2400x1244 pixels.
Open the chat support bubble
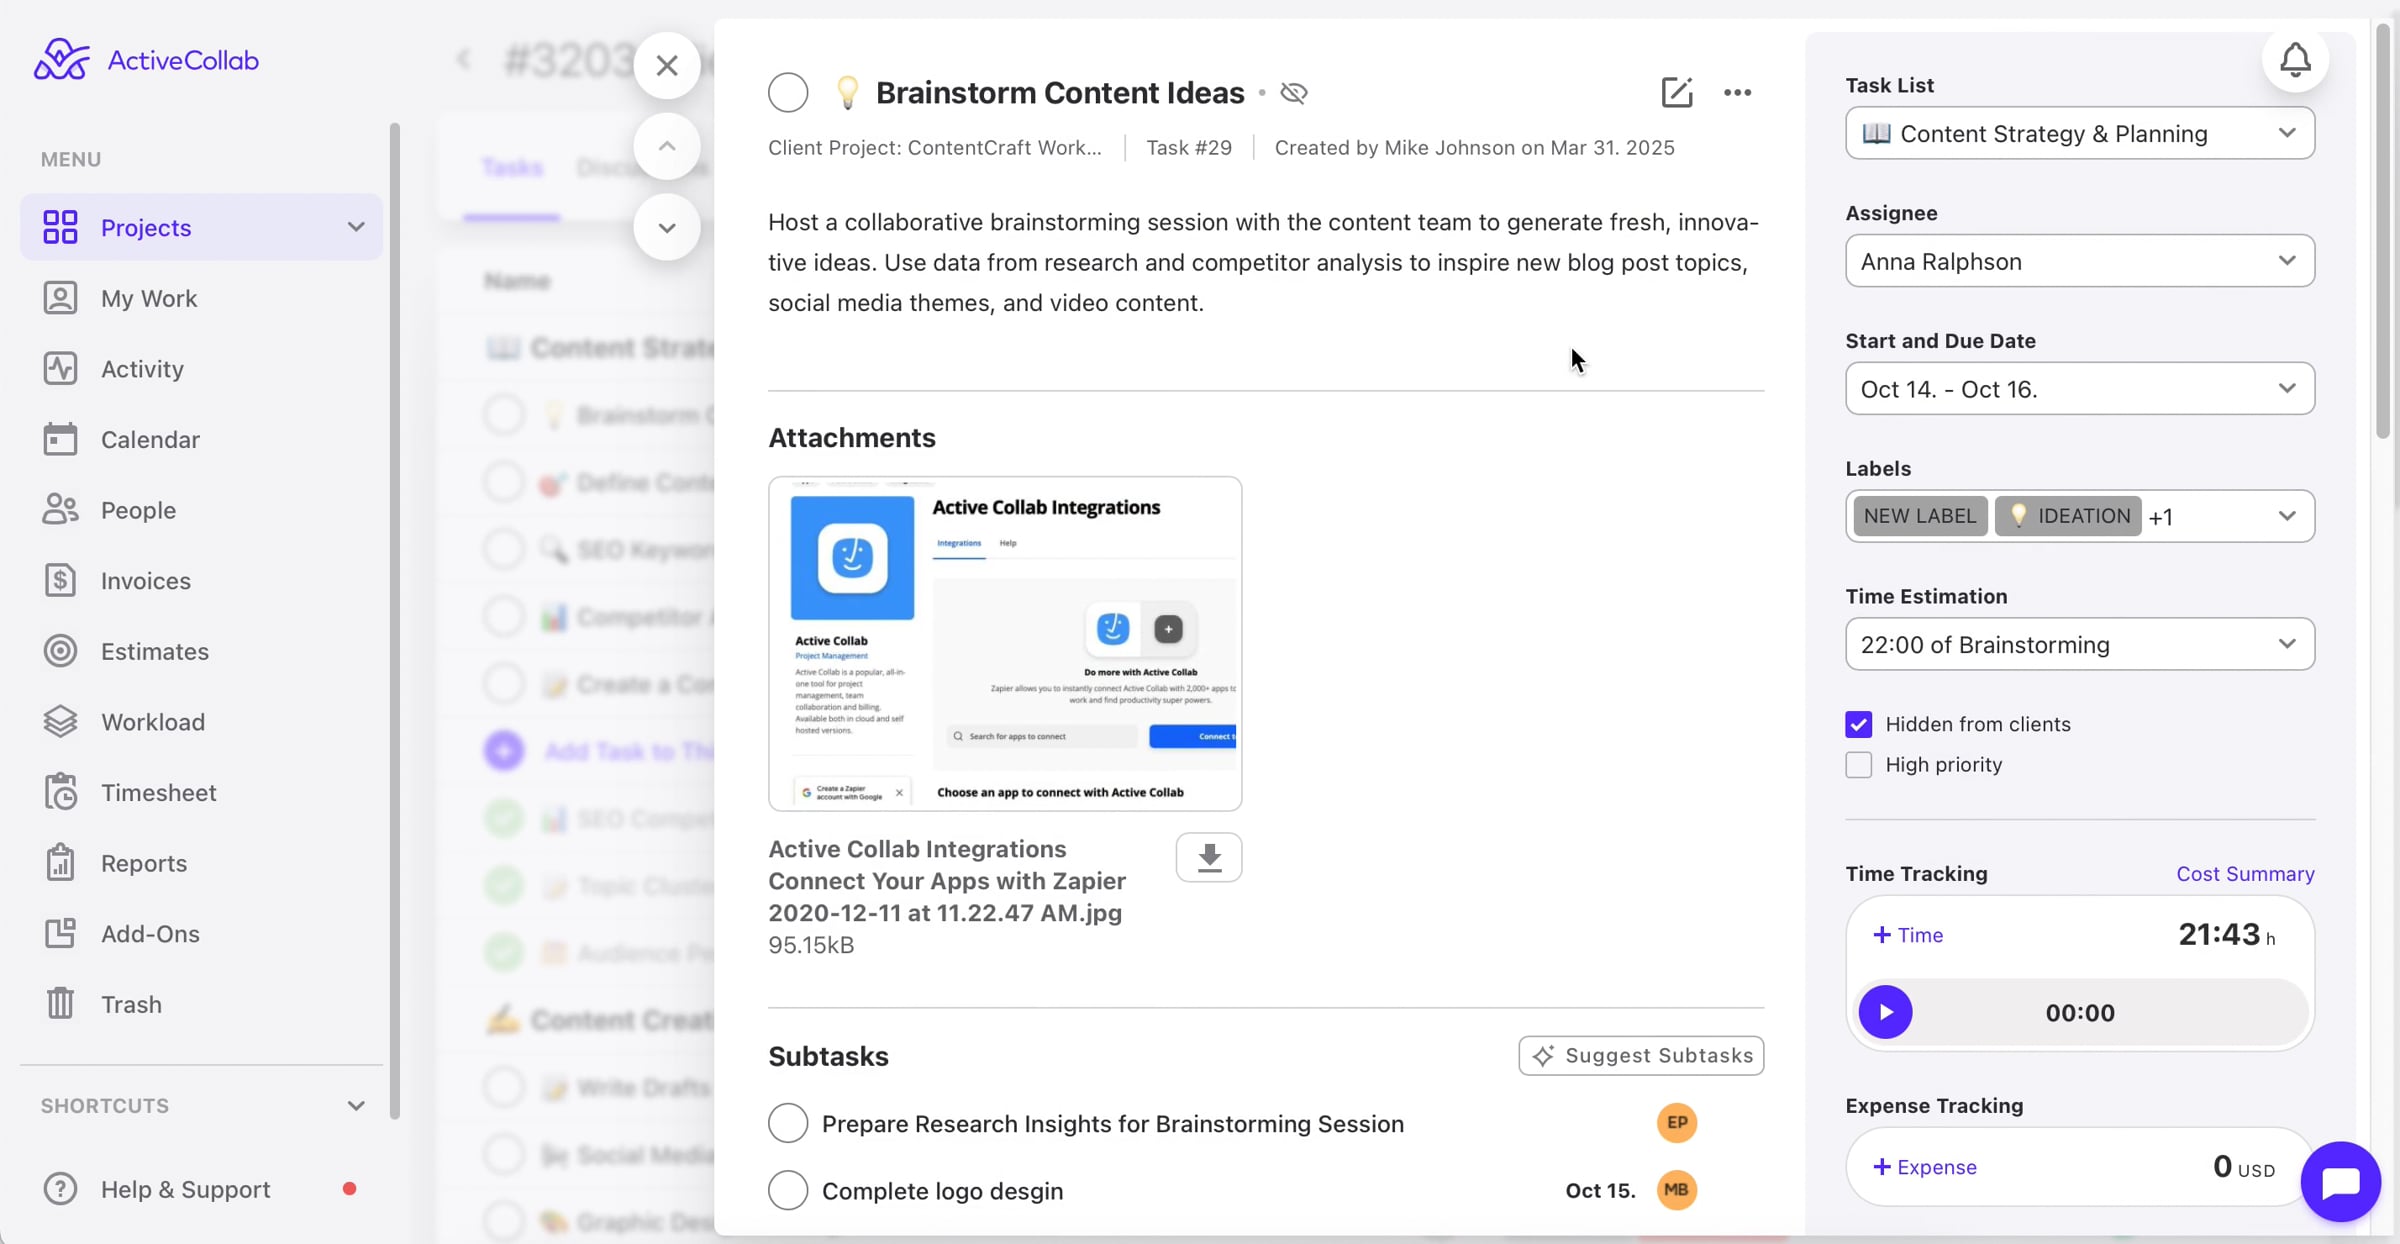tap(2340, 1181)
